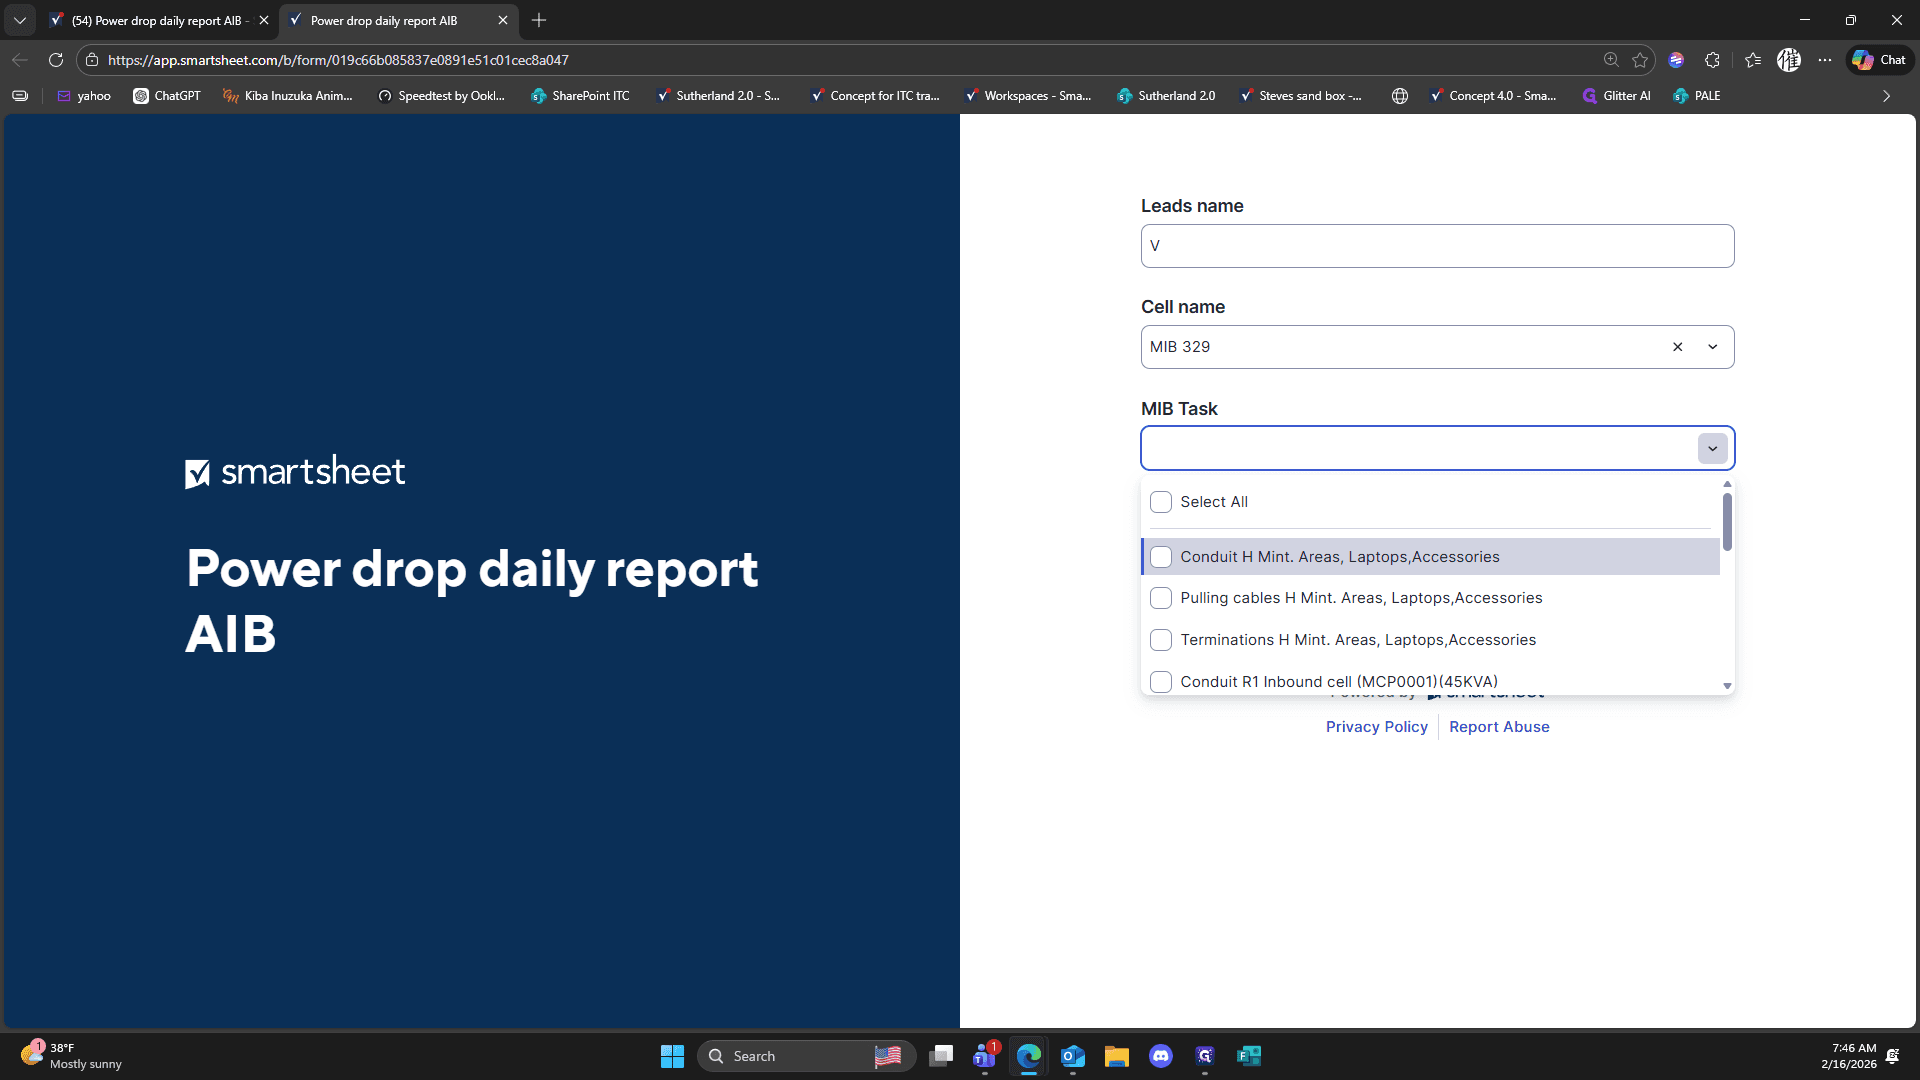
Task: Show more bookmarks chevron
Action: pyautogui.click(x=1886, y=96)
